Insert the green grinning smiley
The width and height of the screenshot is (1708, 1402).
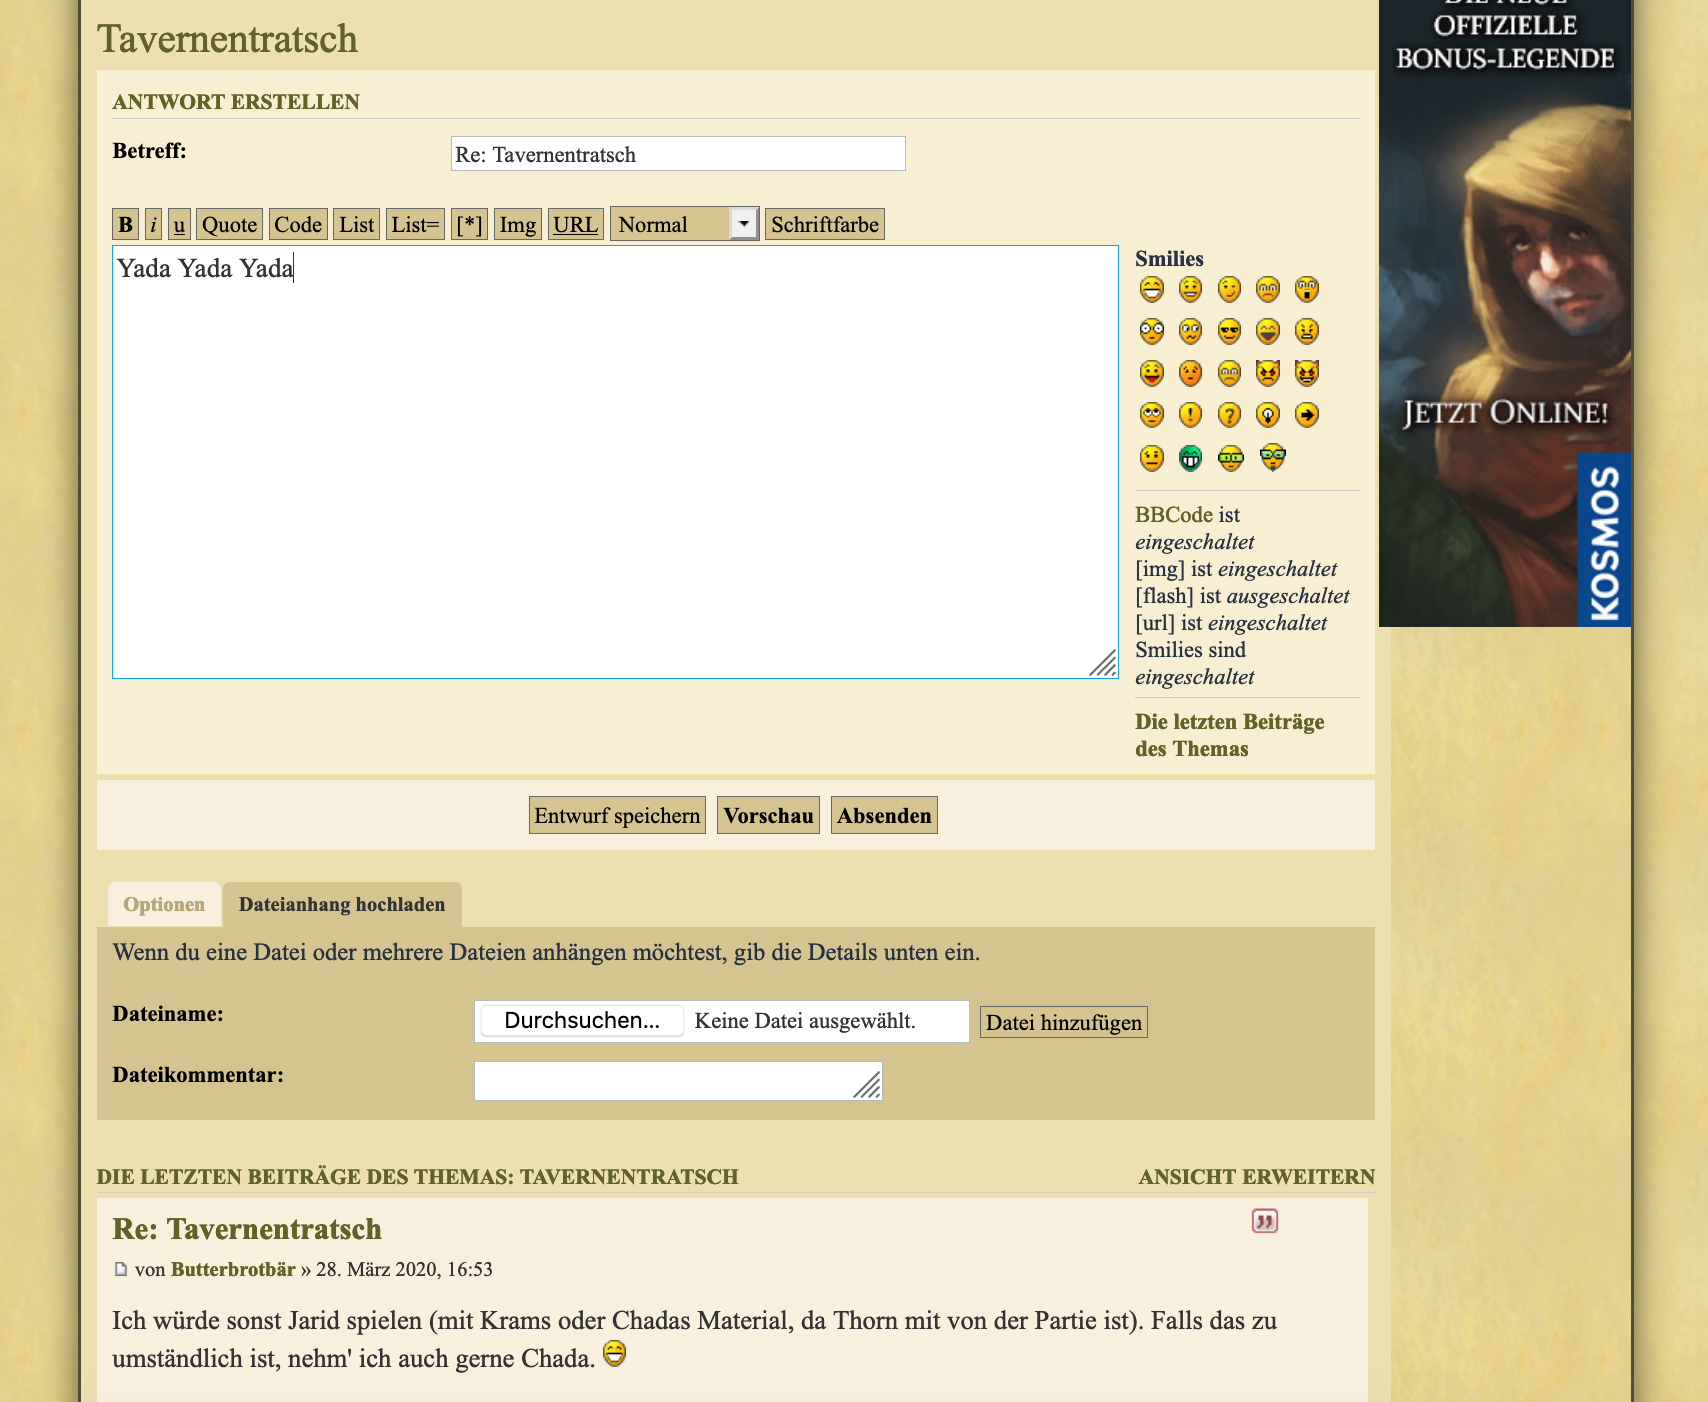click(1190, 459)
